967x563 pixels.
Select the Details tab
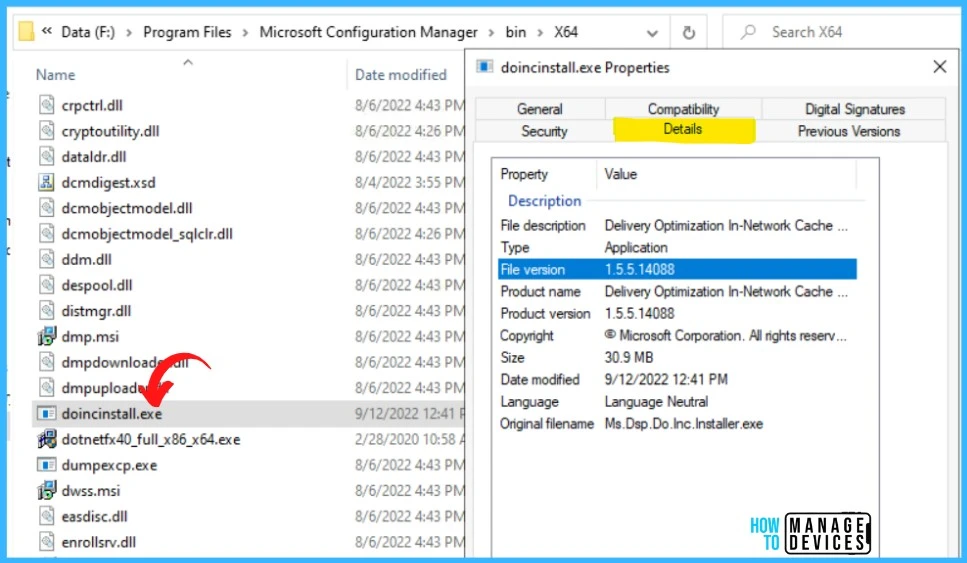click(683, 129)
